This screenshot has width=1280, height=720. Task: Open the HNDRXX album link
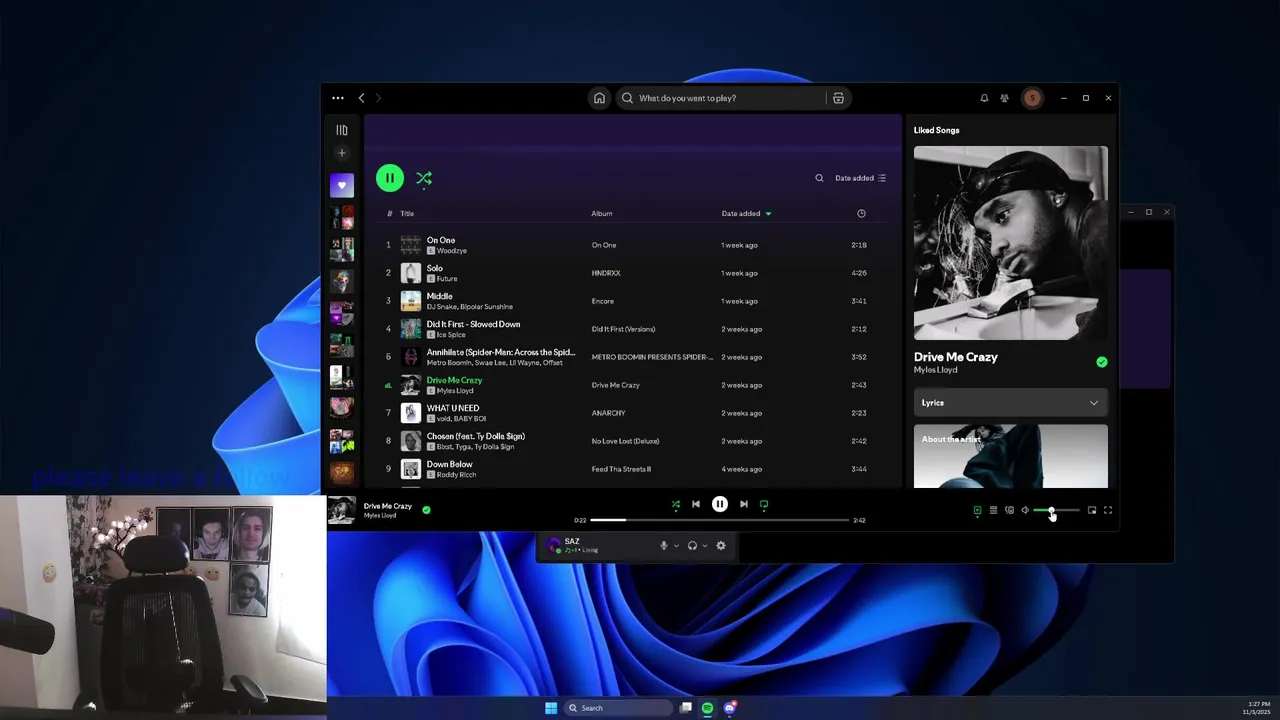click(x=606, y=273)
